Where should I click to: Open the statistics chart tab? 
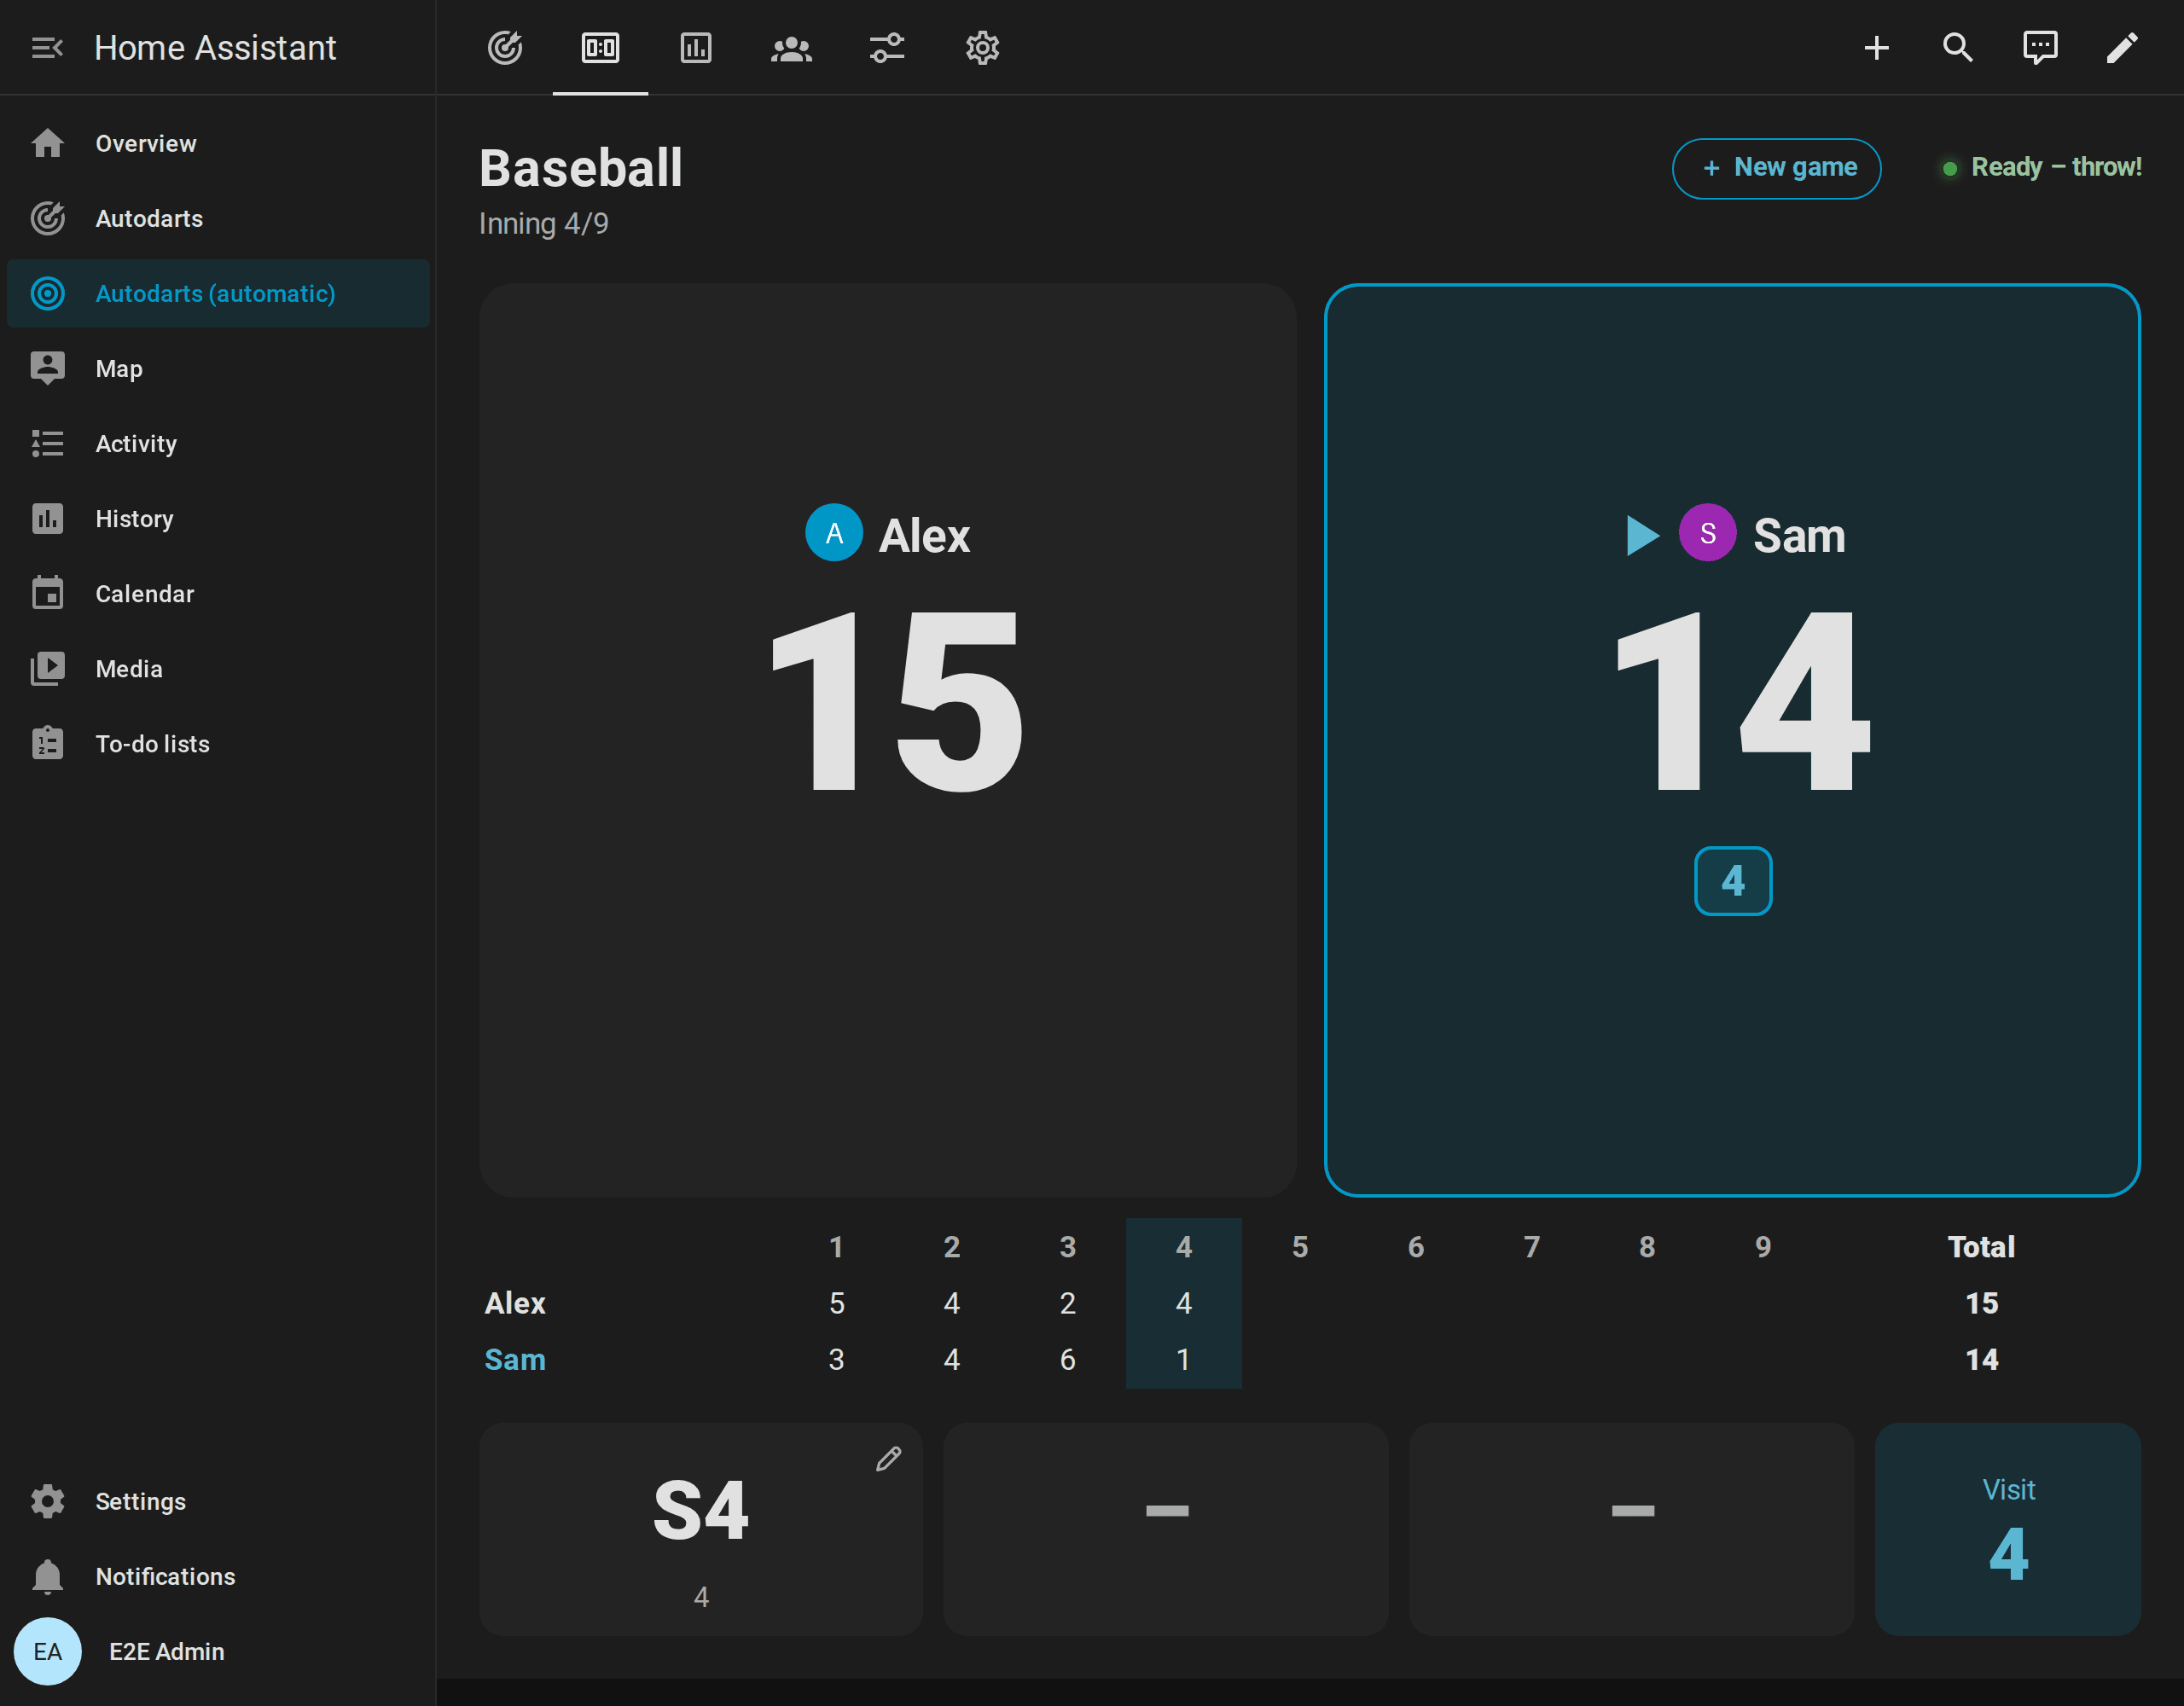pyautogui.click(x=696, y=47)
